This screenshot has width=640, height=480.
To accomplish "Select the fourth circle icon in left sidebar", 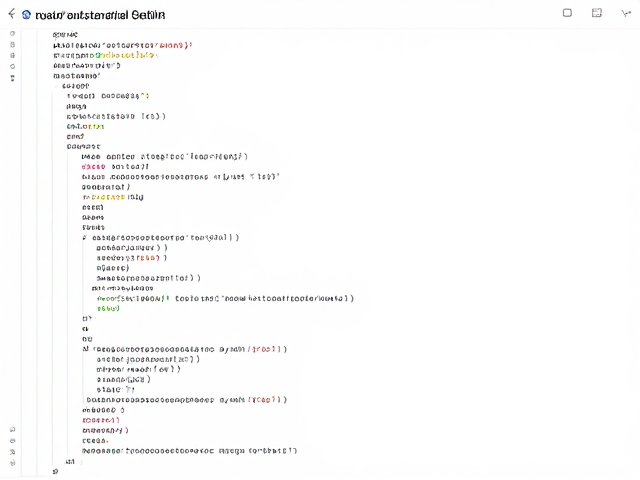I will (x=13, y=67).
